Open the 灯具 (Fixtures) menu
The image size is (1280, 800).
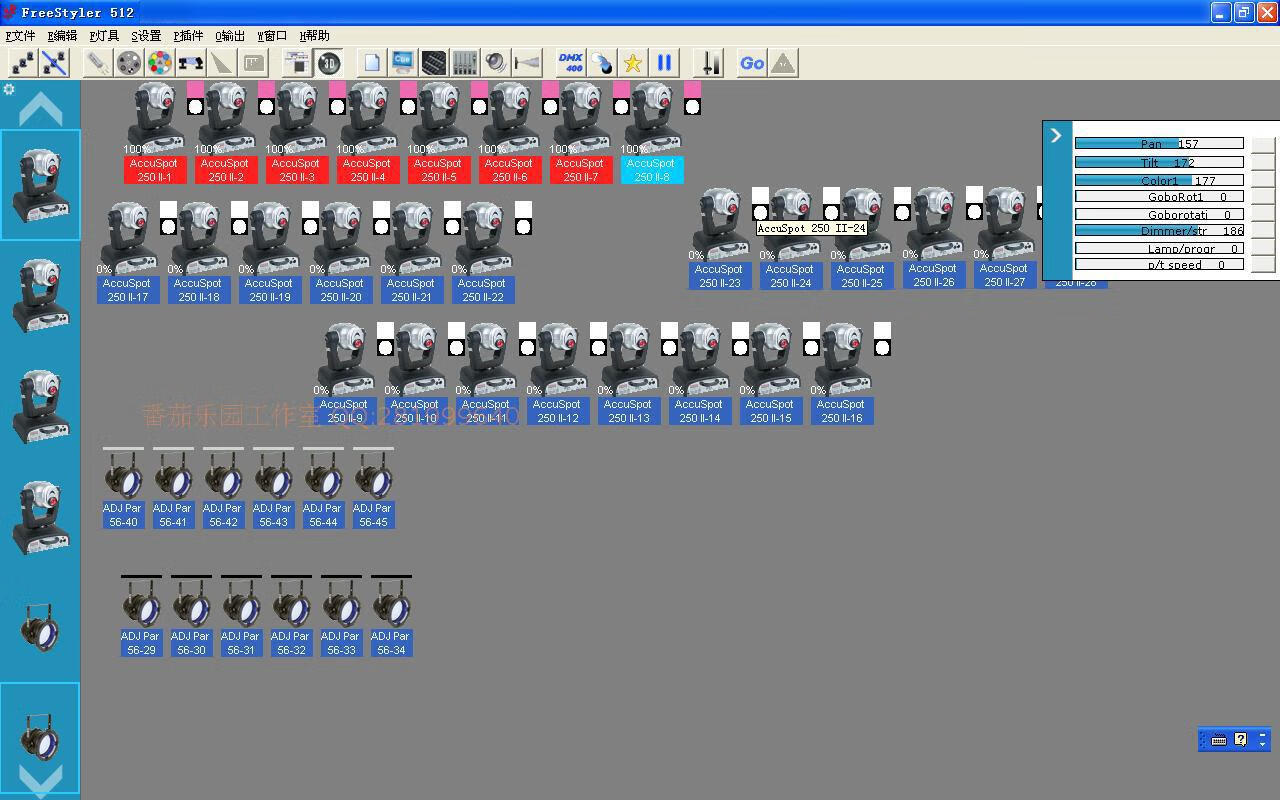[104, 36]
